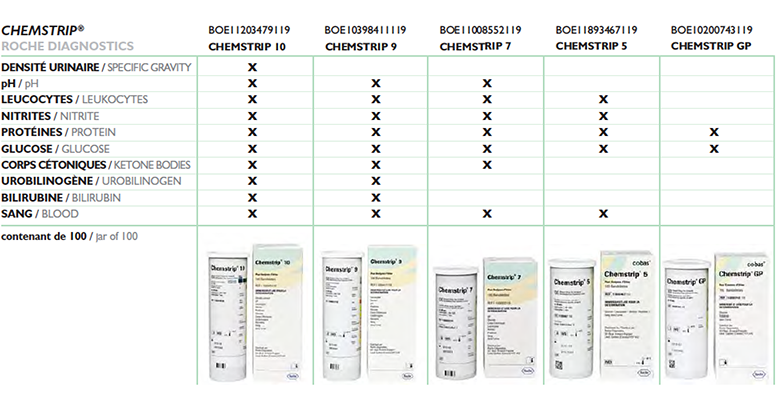Click the ketone bodies X mark under Chemstrip 7
The image size is (777, 412).
[x=487, y=165]
